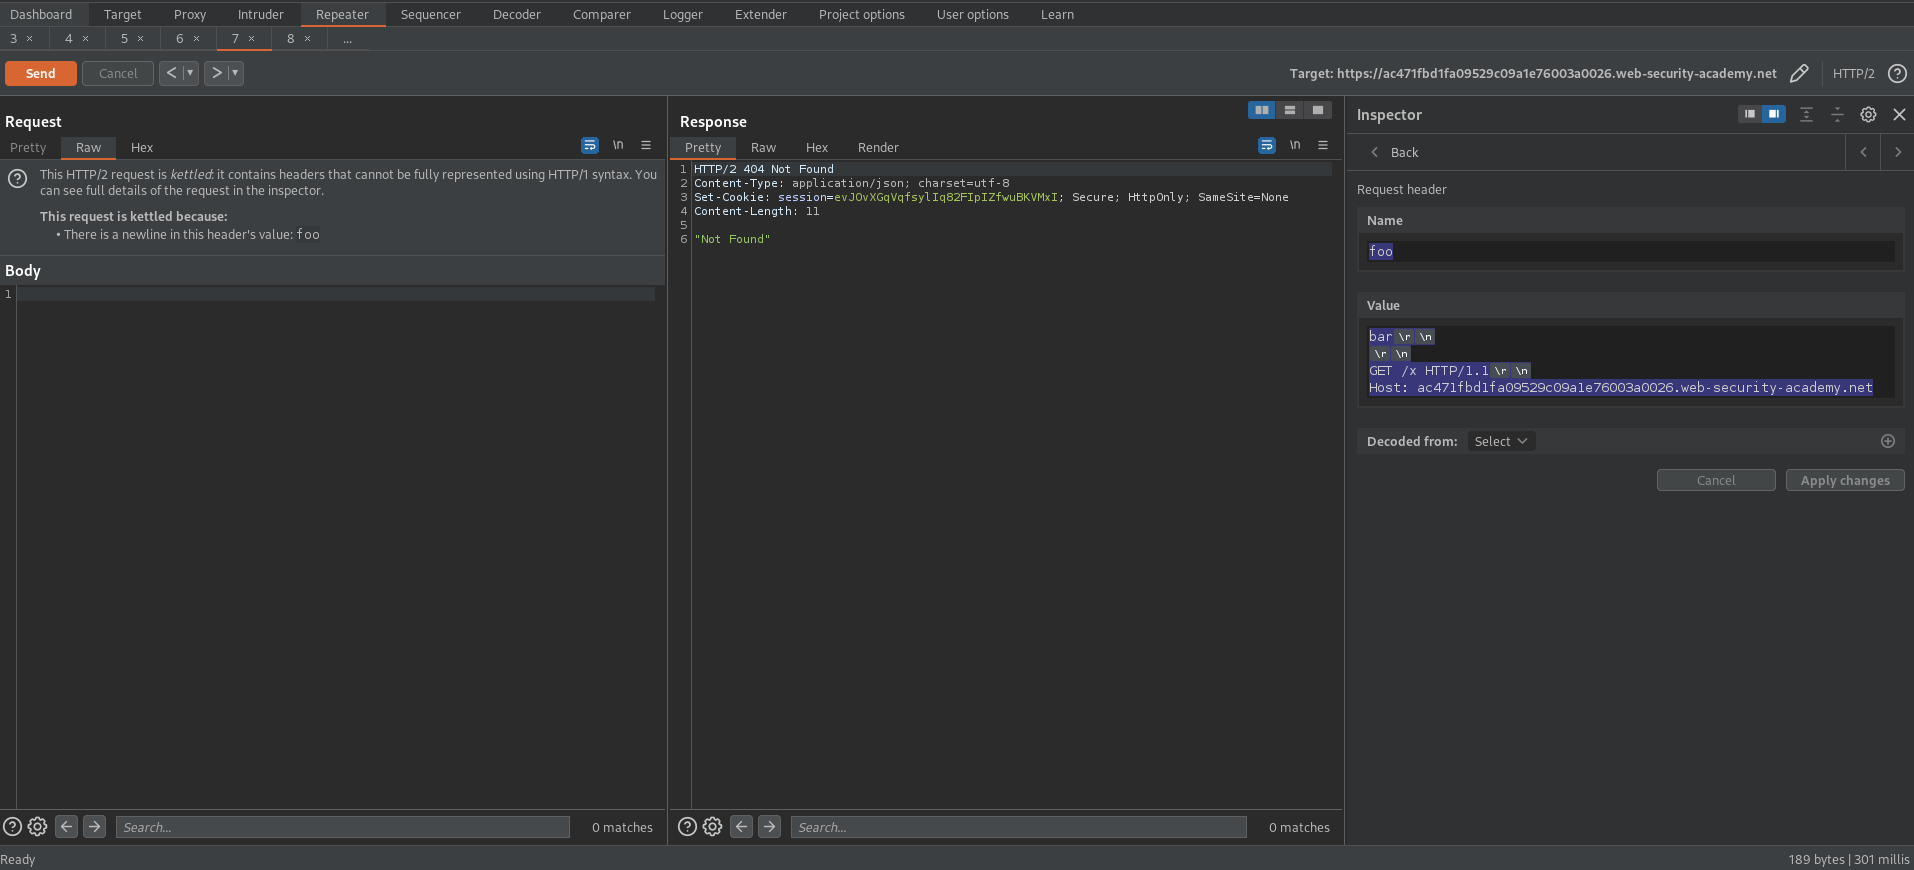Toggle response non-printable characters \n

pos(1295,145)
